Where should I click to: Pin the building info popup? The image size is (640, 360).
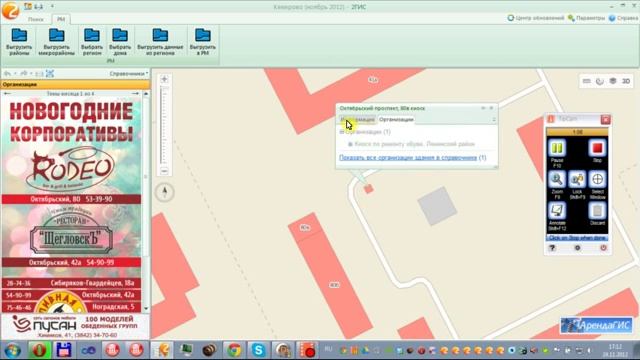[483, 108]
